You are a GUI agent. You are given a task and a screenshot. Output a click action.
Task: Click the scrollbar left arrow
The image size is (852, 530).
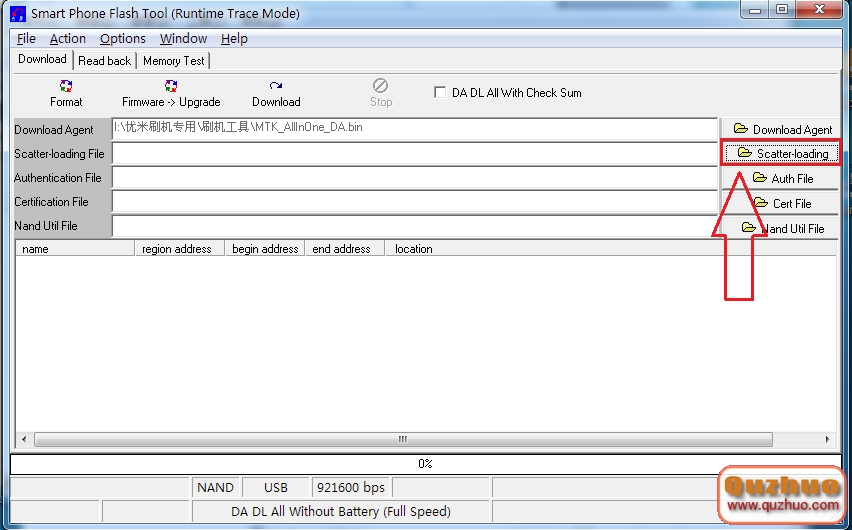[x=24, y=439]
